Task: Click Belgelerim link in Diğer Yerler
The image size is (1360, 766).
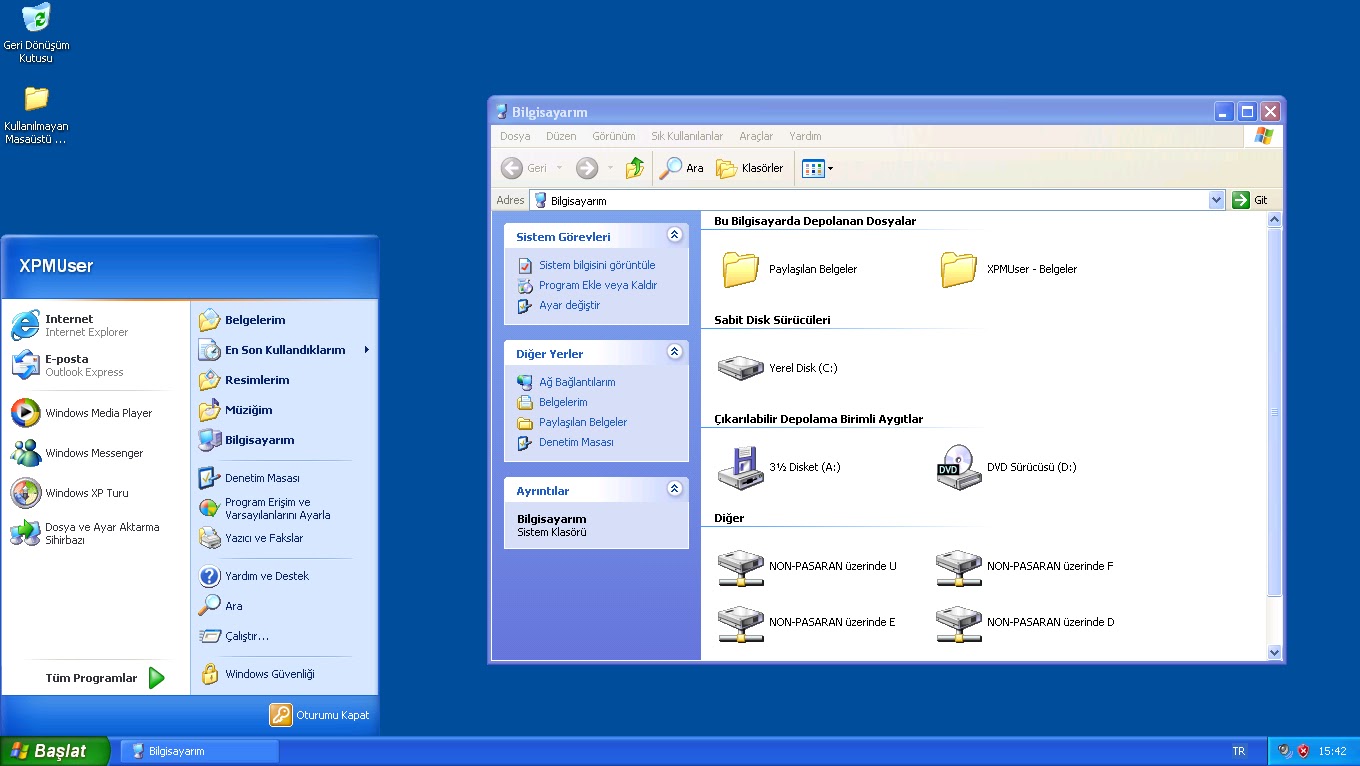Action: (x=563, y=402)
